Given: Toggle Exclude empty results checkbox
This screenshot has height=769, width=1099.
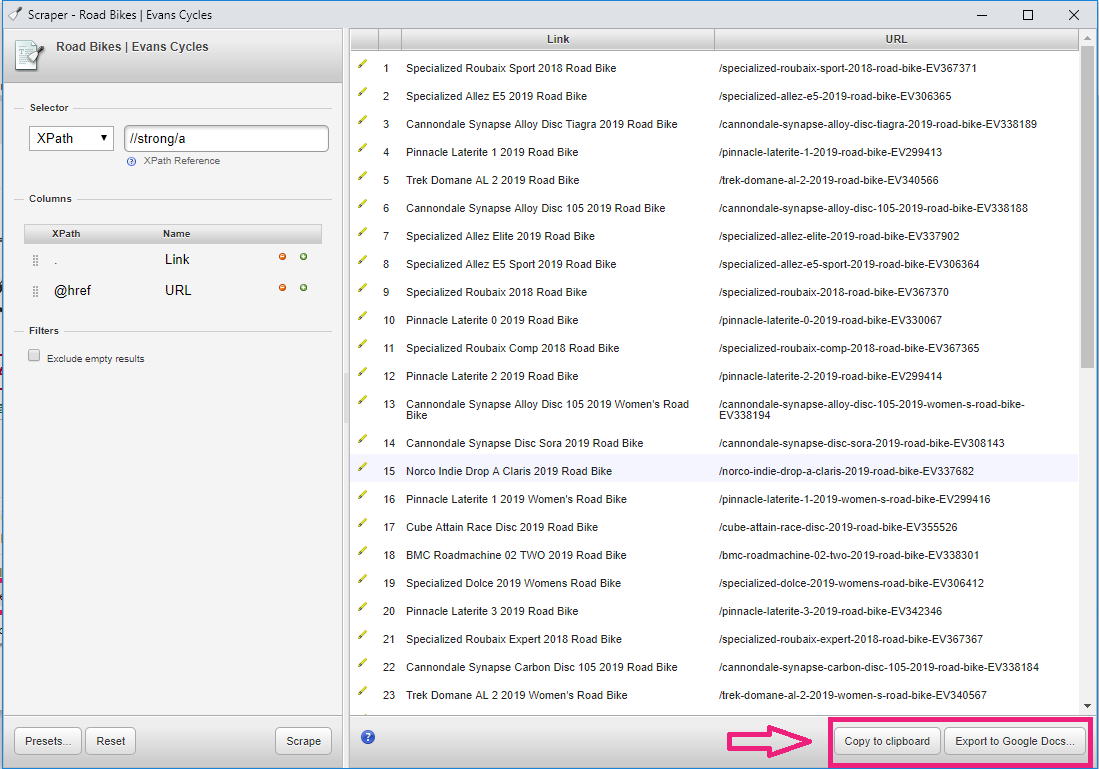Looking at the screenshot, I should [34, 355].
